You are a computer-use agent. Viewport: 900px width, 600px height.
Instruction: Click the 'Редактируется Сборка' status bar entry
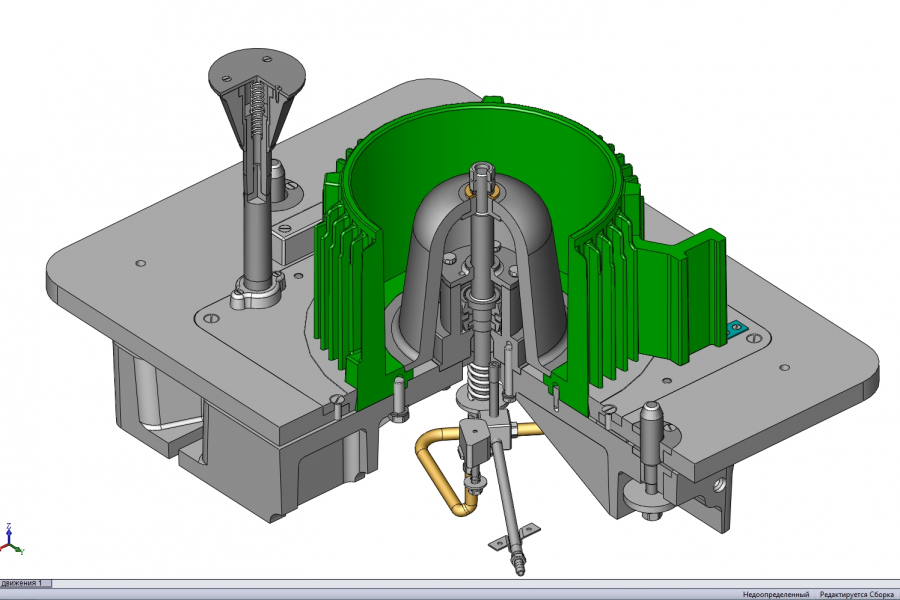856,594
